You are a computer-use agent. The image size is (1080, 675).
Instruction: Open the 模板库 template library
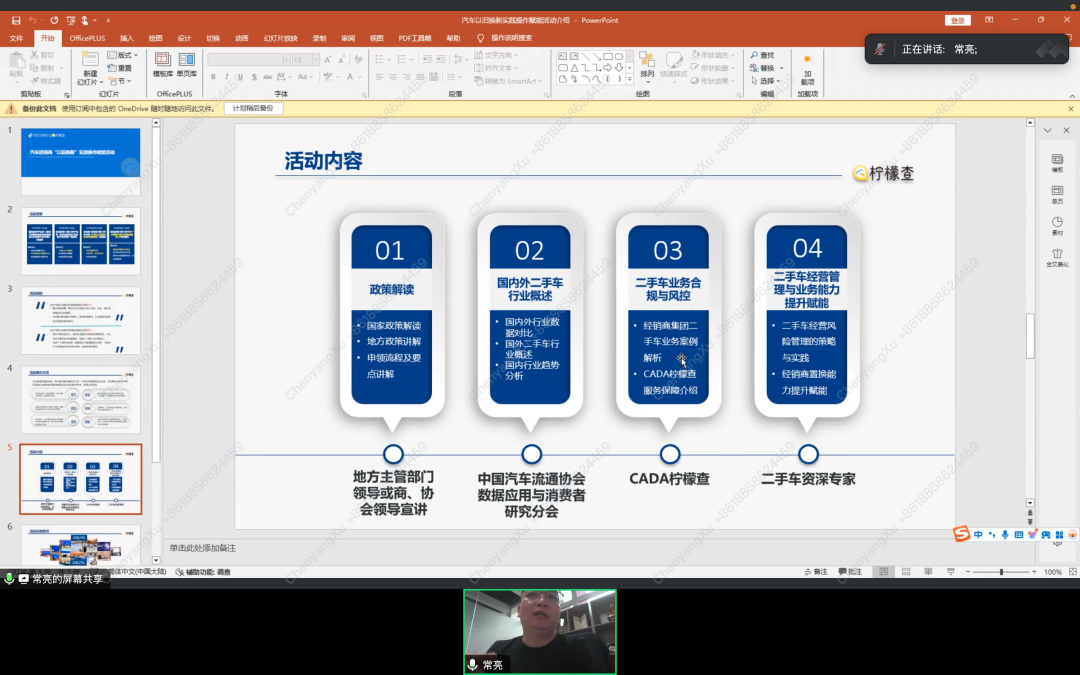pyautogui.click(x=162, y=65)
